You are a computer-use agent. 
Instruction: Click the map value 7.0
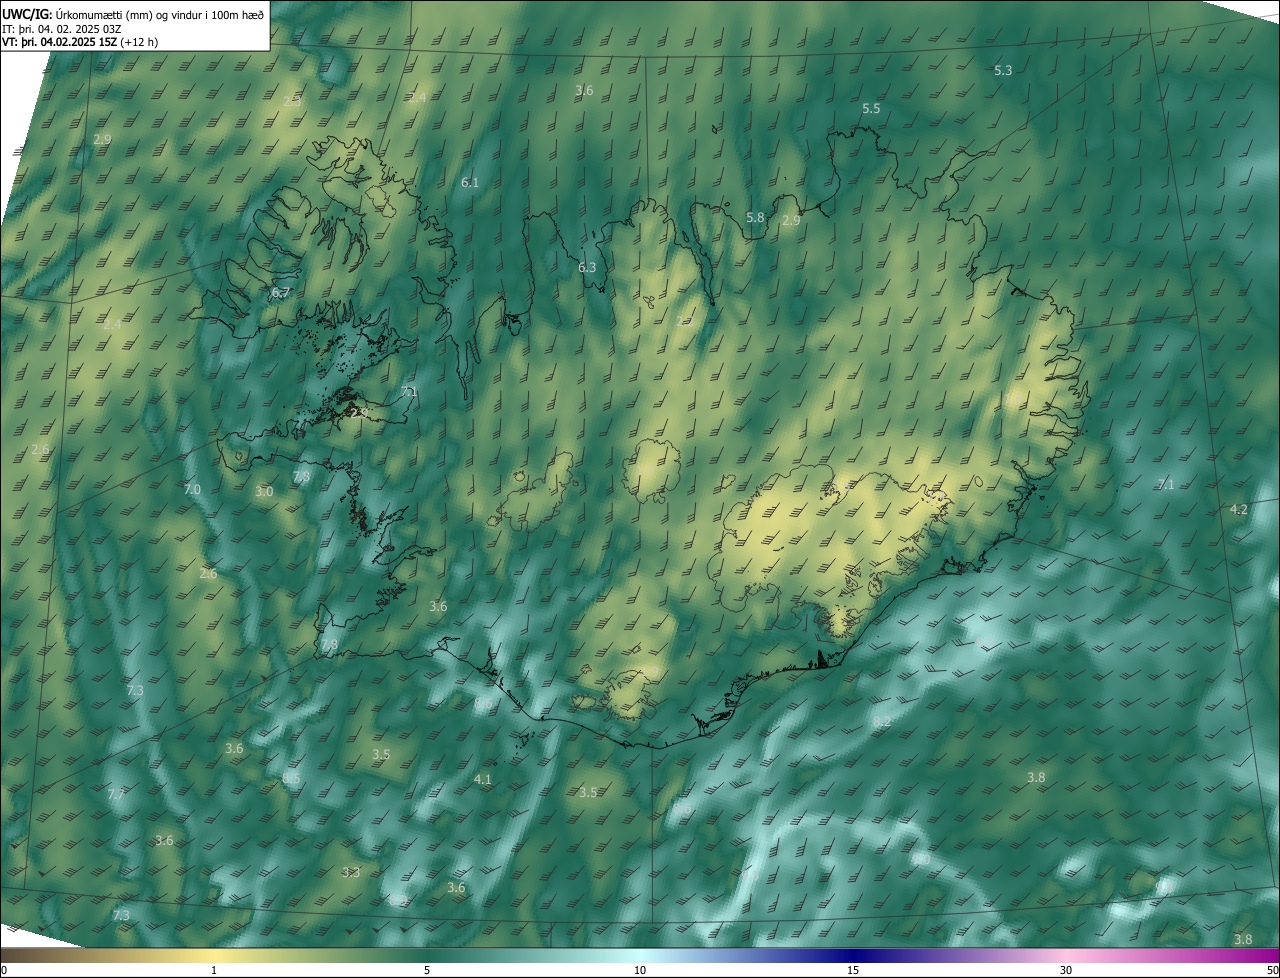click(x=193, y=489)
